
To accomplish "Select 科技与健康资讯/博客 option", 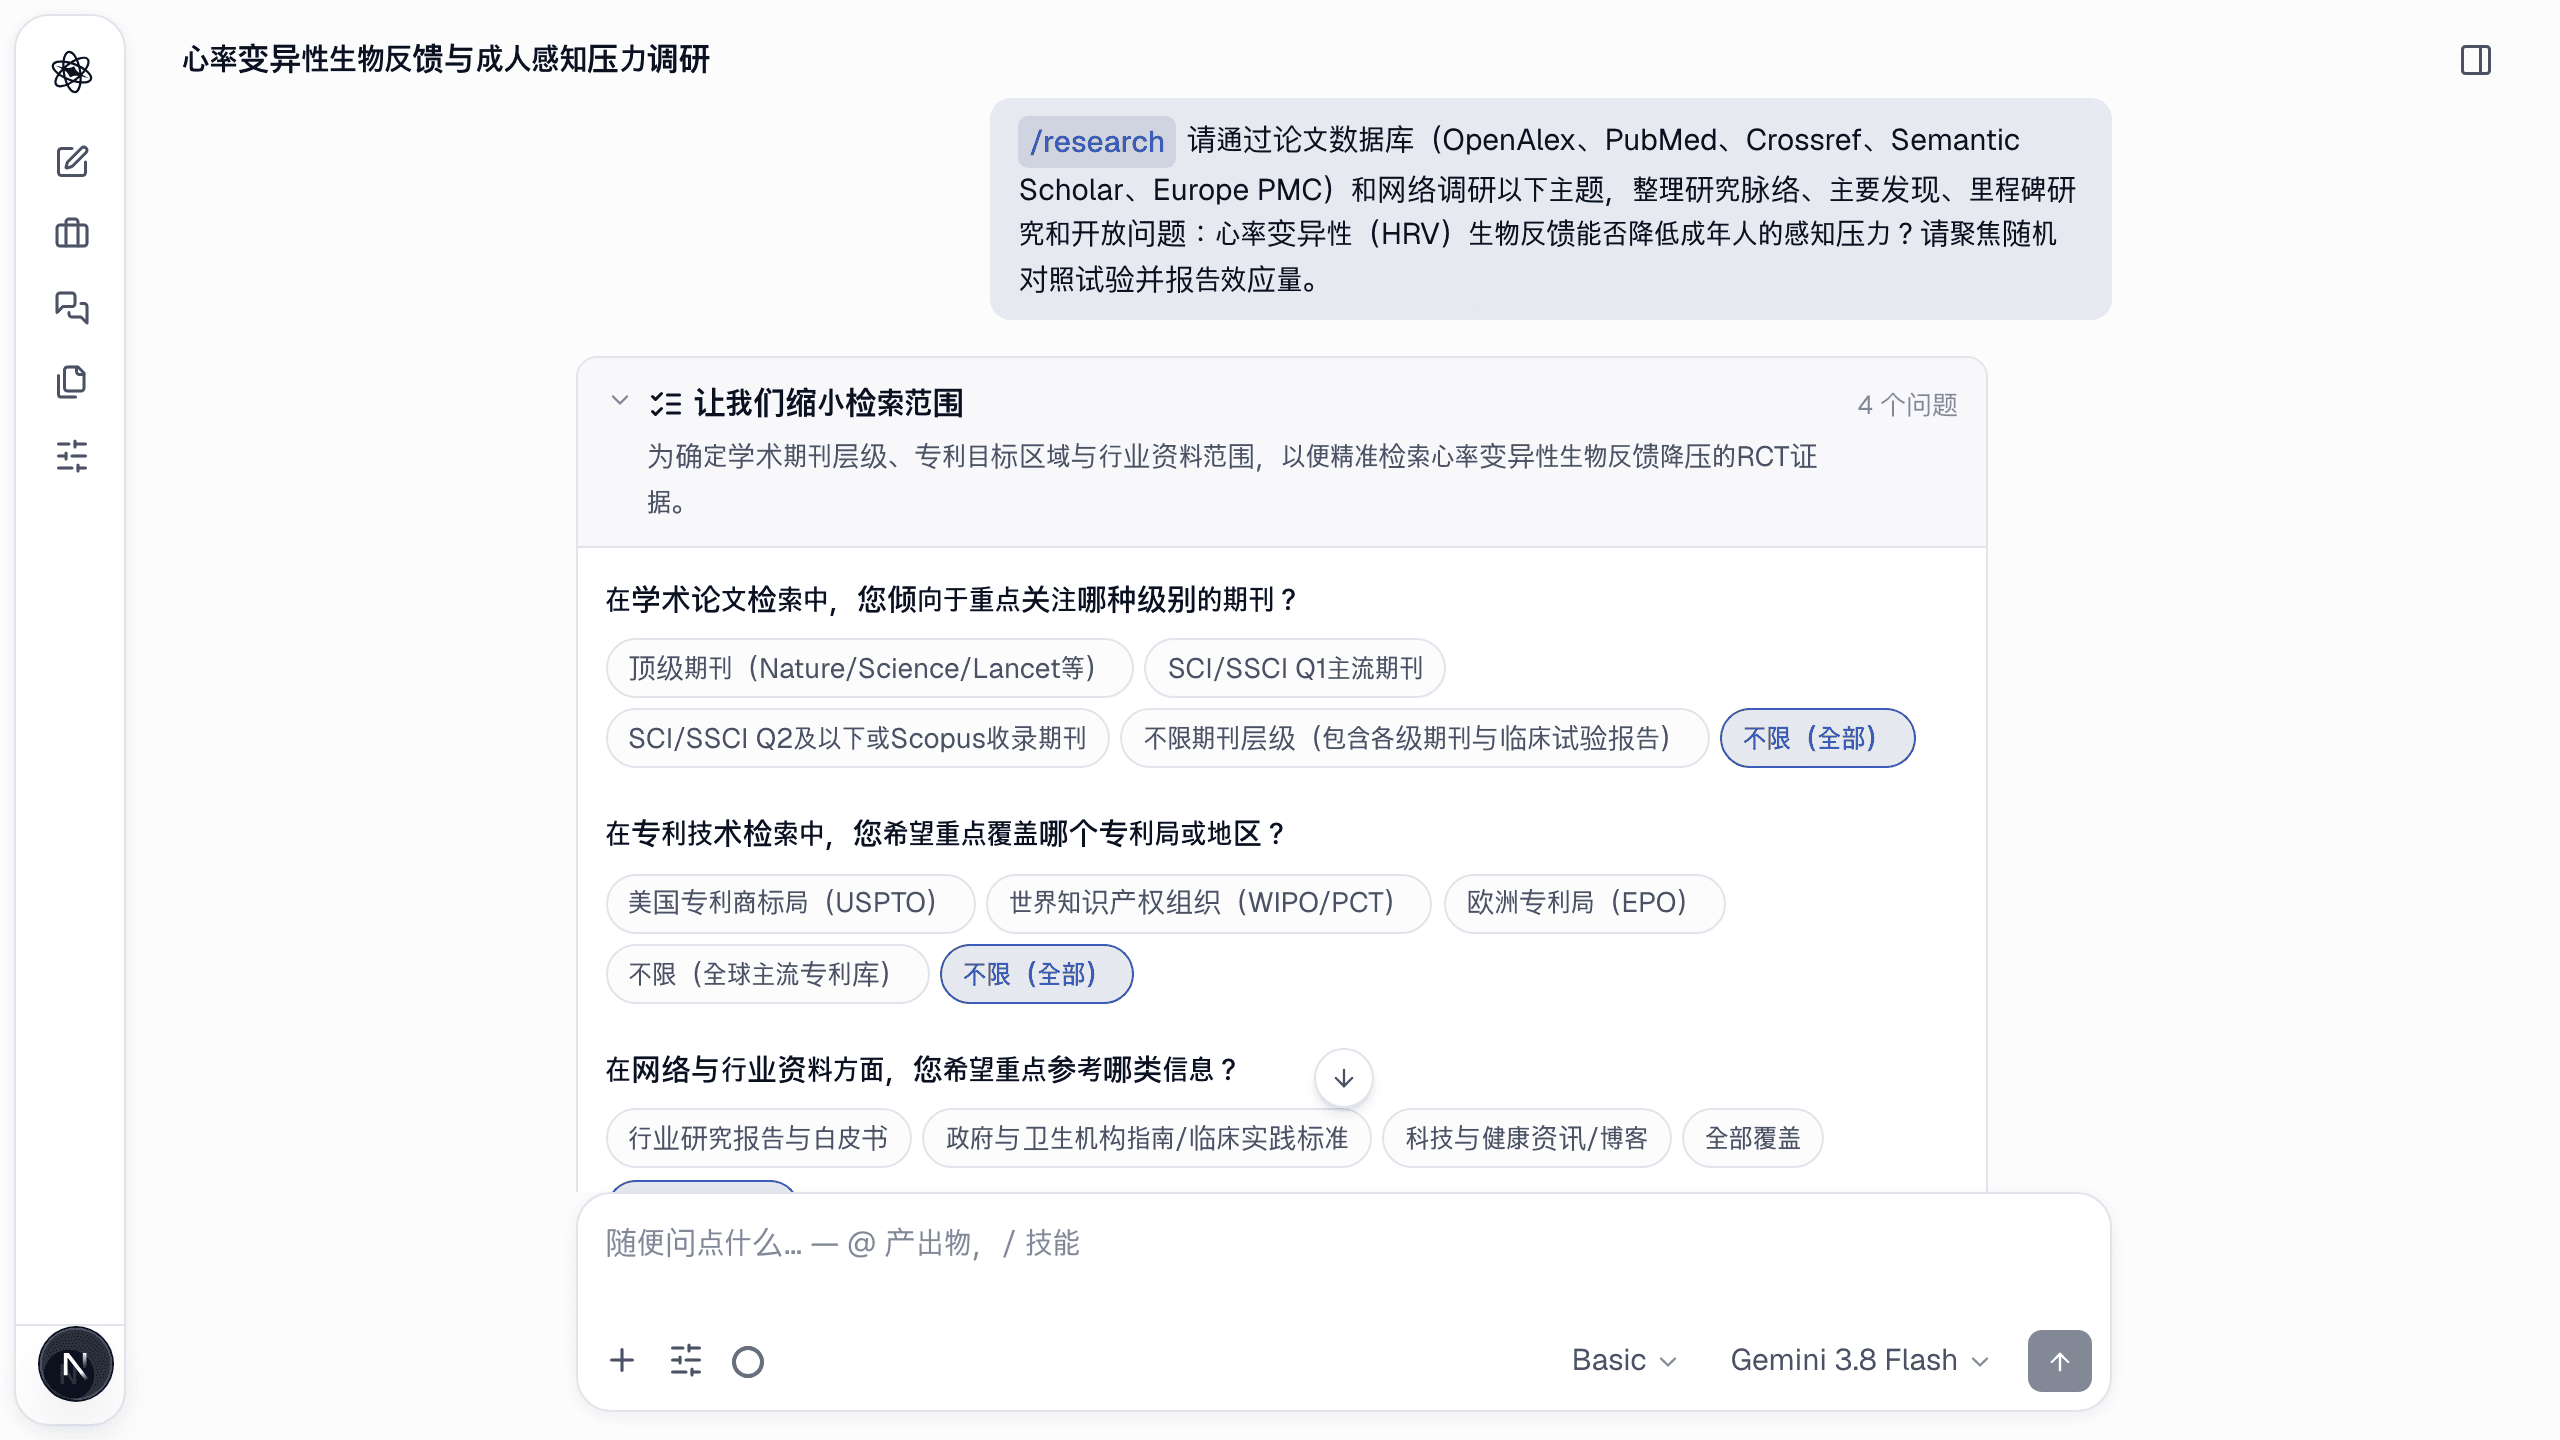I will 1526,1138.
